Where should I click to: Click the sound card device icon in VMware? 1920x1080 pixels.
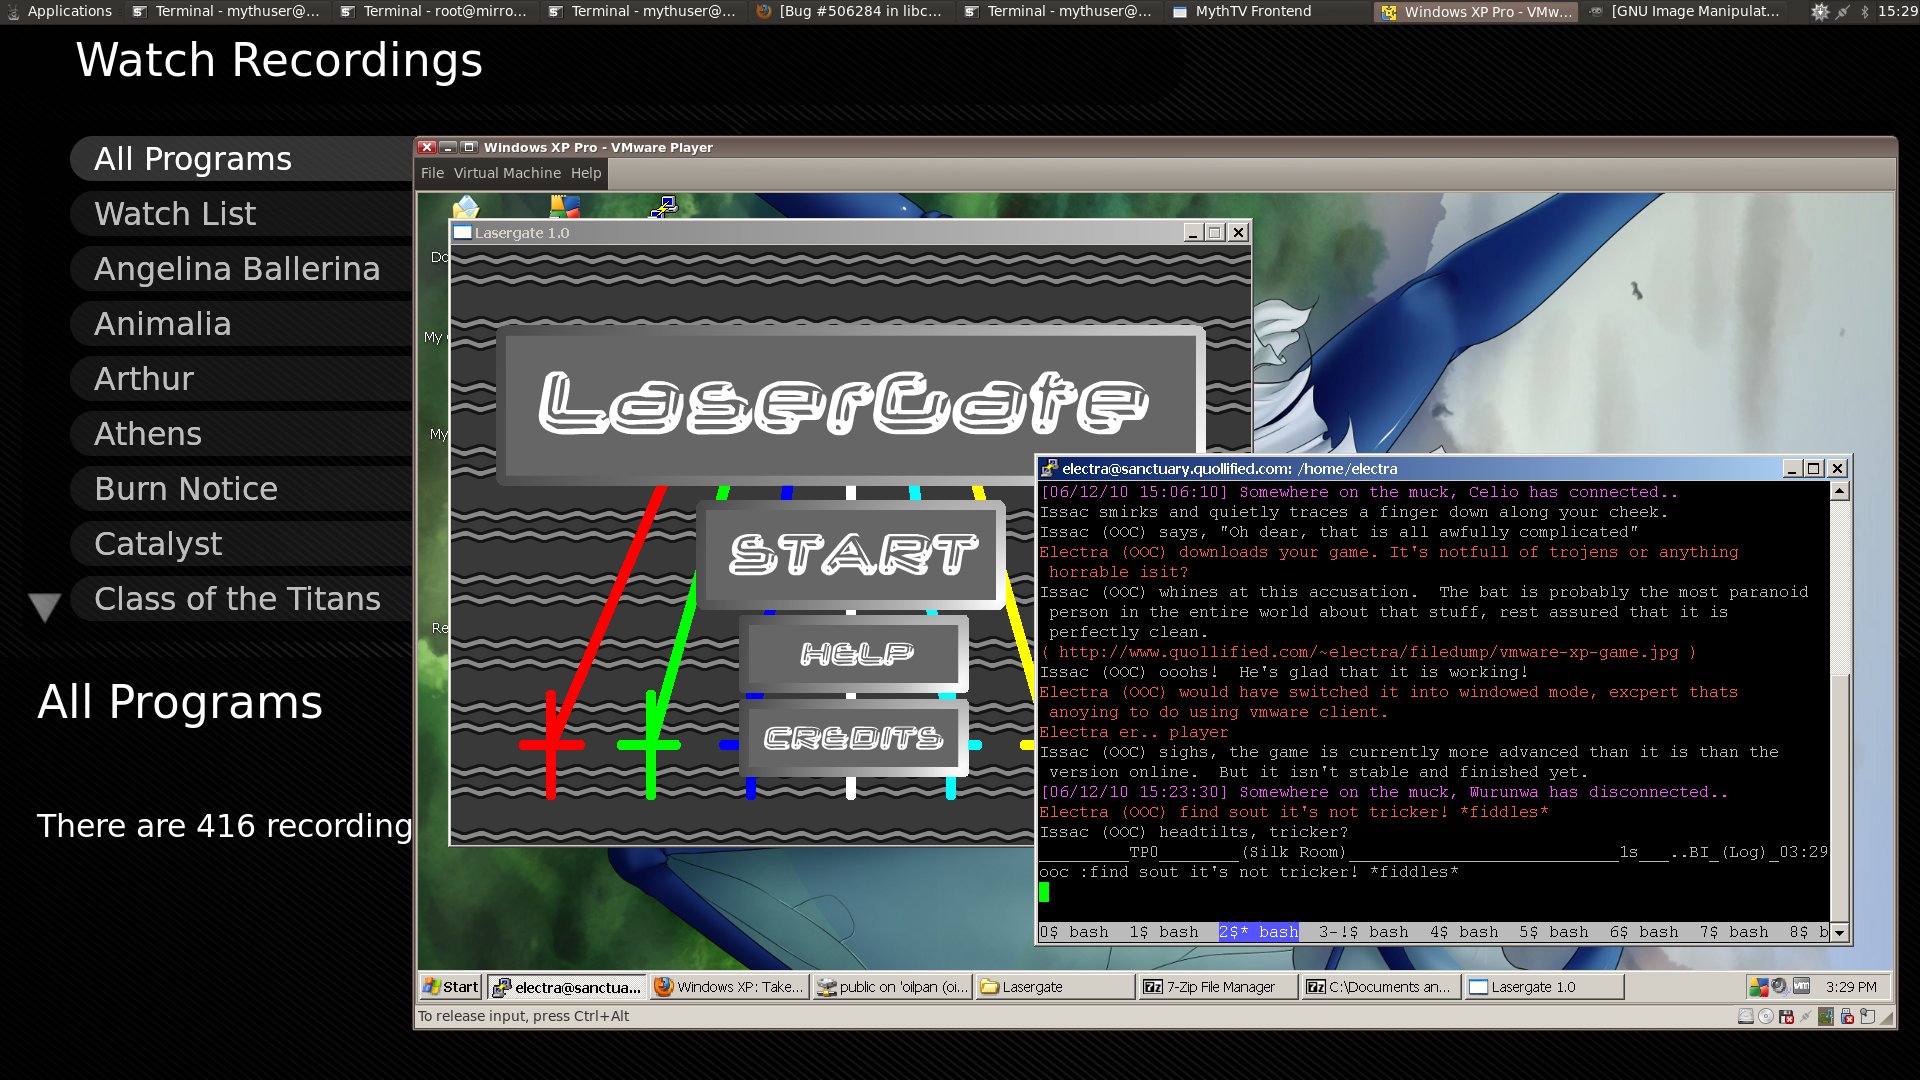(1826, 1016)
